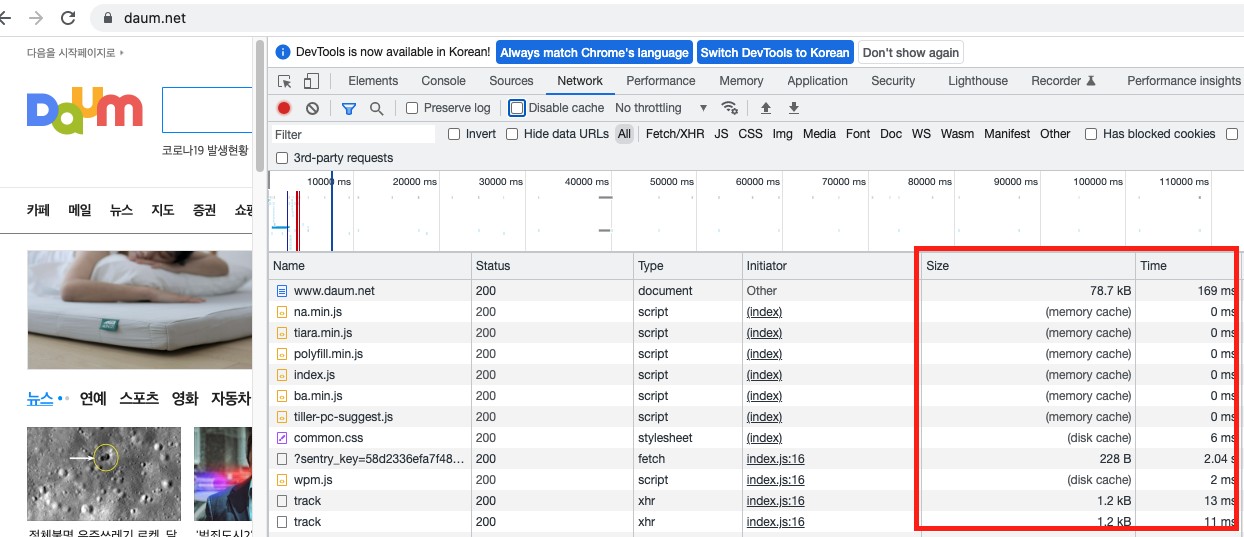1244x537 pixels.
Task: Enable 3rd-party requests checkbox
Action: 282,158
